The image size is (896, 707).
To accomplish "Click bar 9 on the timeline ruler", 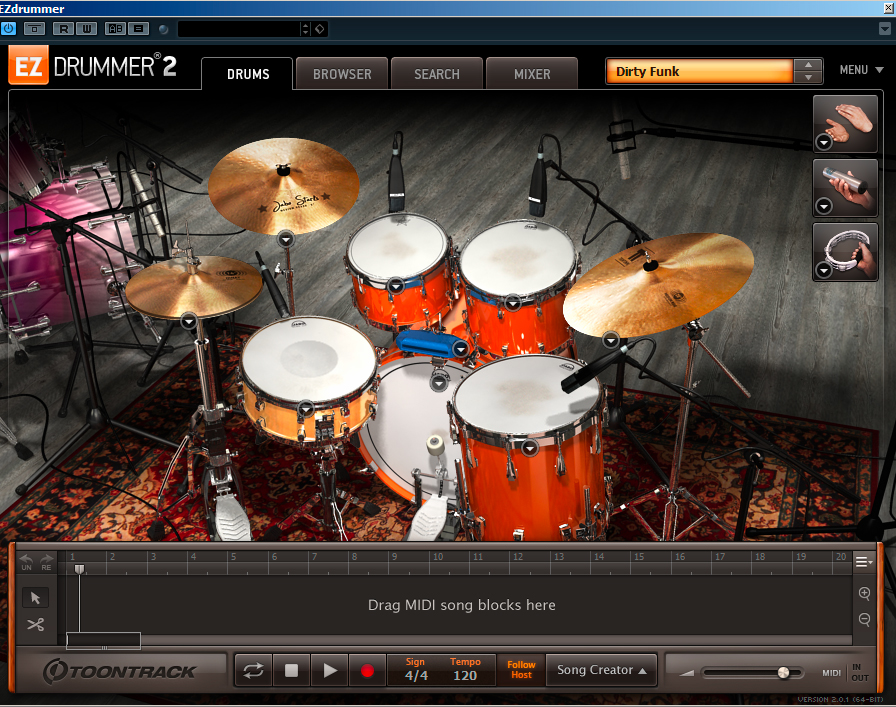I will pyautogui.click(x=394, y=557).
